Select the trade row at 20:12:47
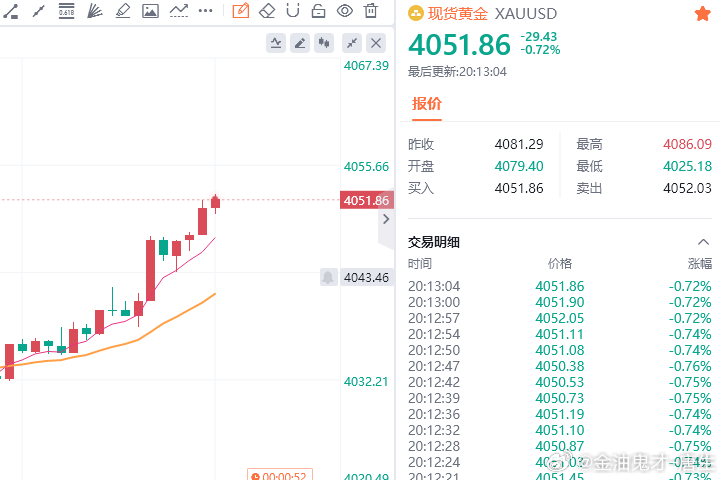Screen dimensions: 724x480 [x=560, y=366]
